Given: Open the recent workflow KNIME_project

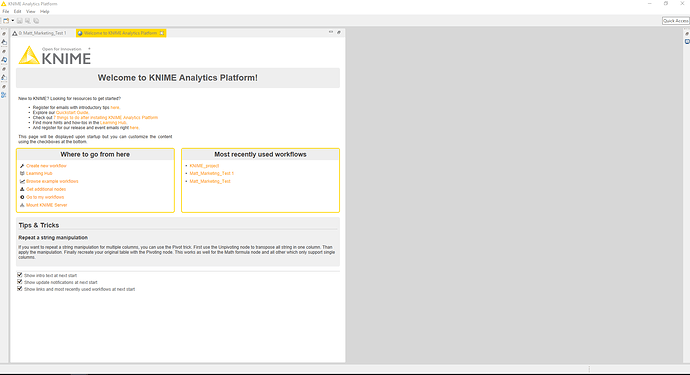Looking at the screenshot, I should pos(204,166).
